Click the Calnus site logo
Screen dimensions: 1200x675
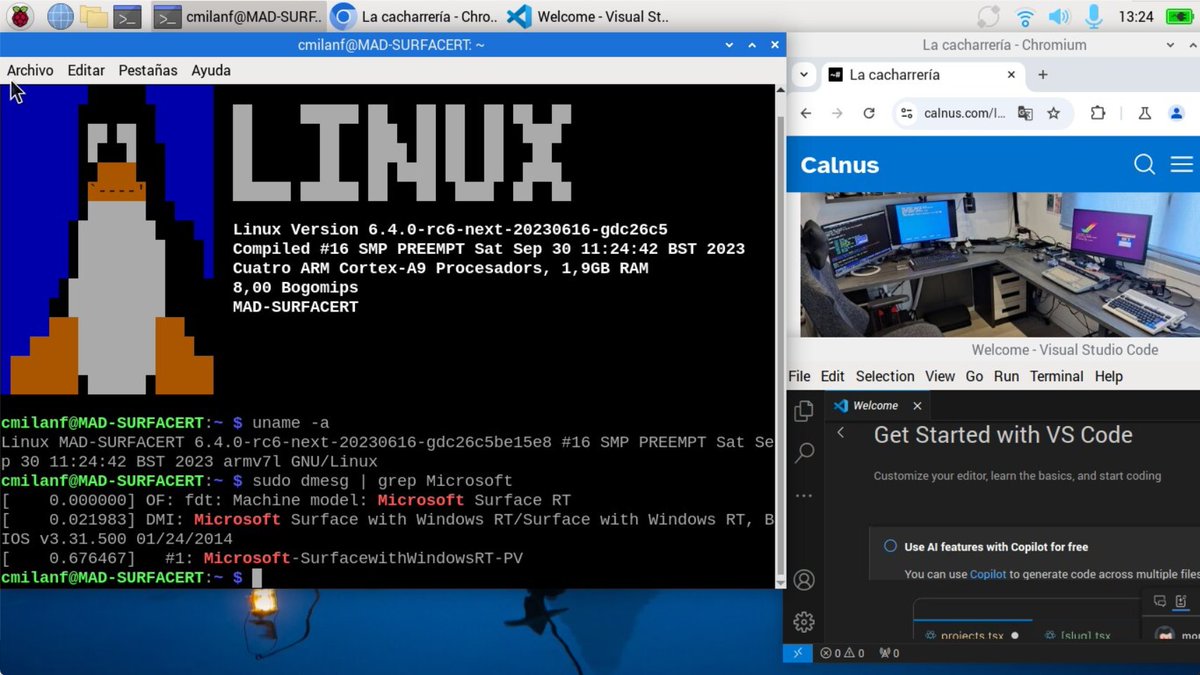(840, 165)
